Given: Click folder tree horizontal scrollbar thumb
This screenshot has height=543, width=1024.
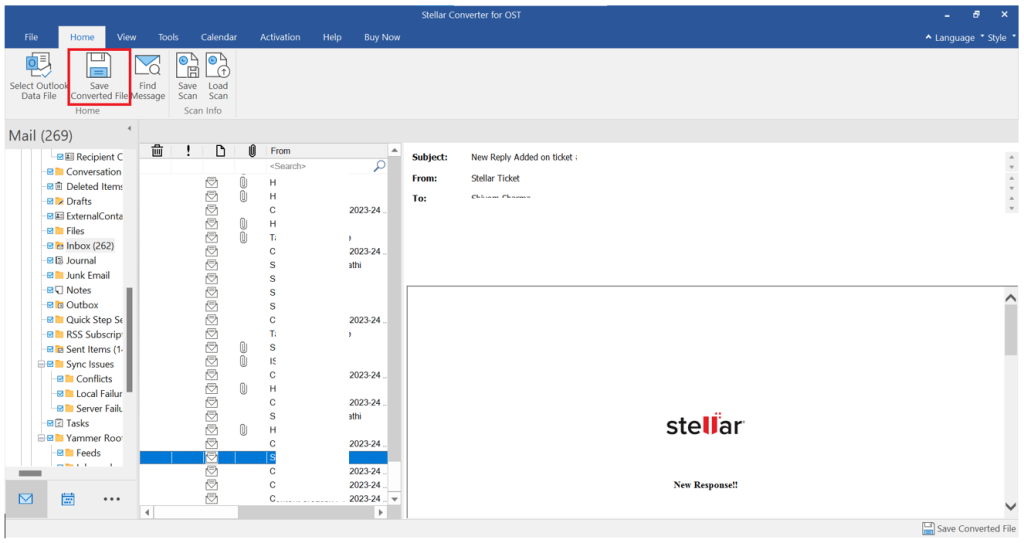Looking at the screenshot, I should point(30,473).
